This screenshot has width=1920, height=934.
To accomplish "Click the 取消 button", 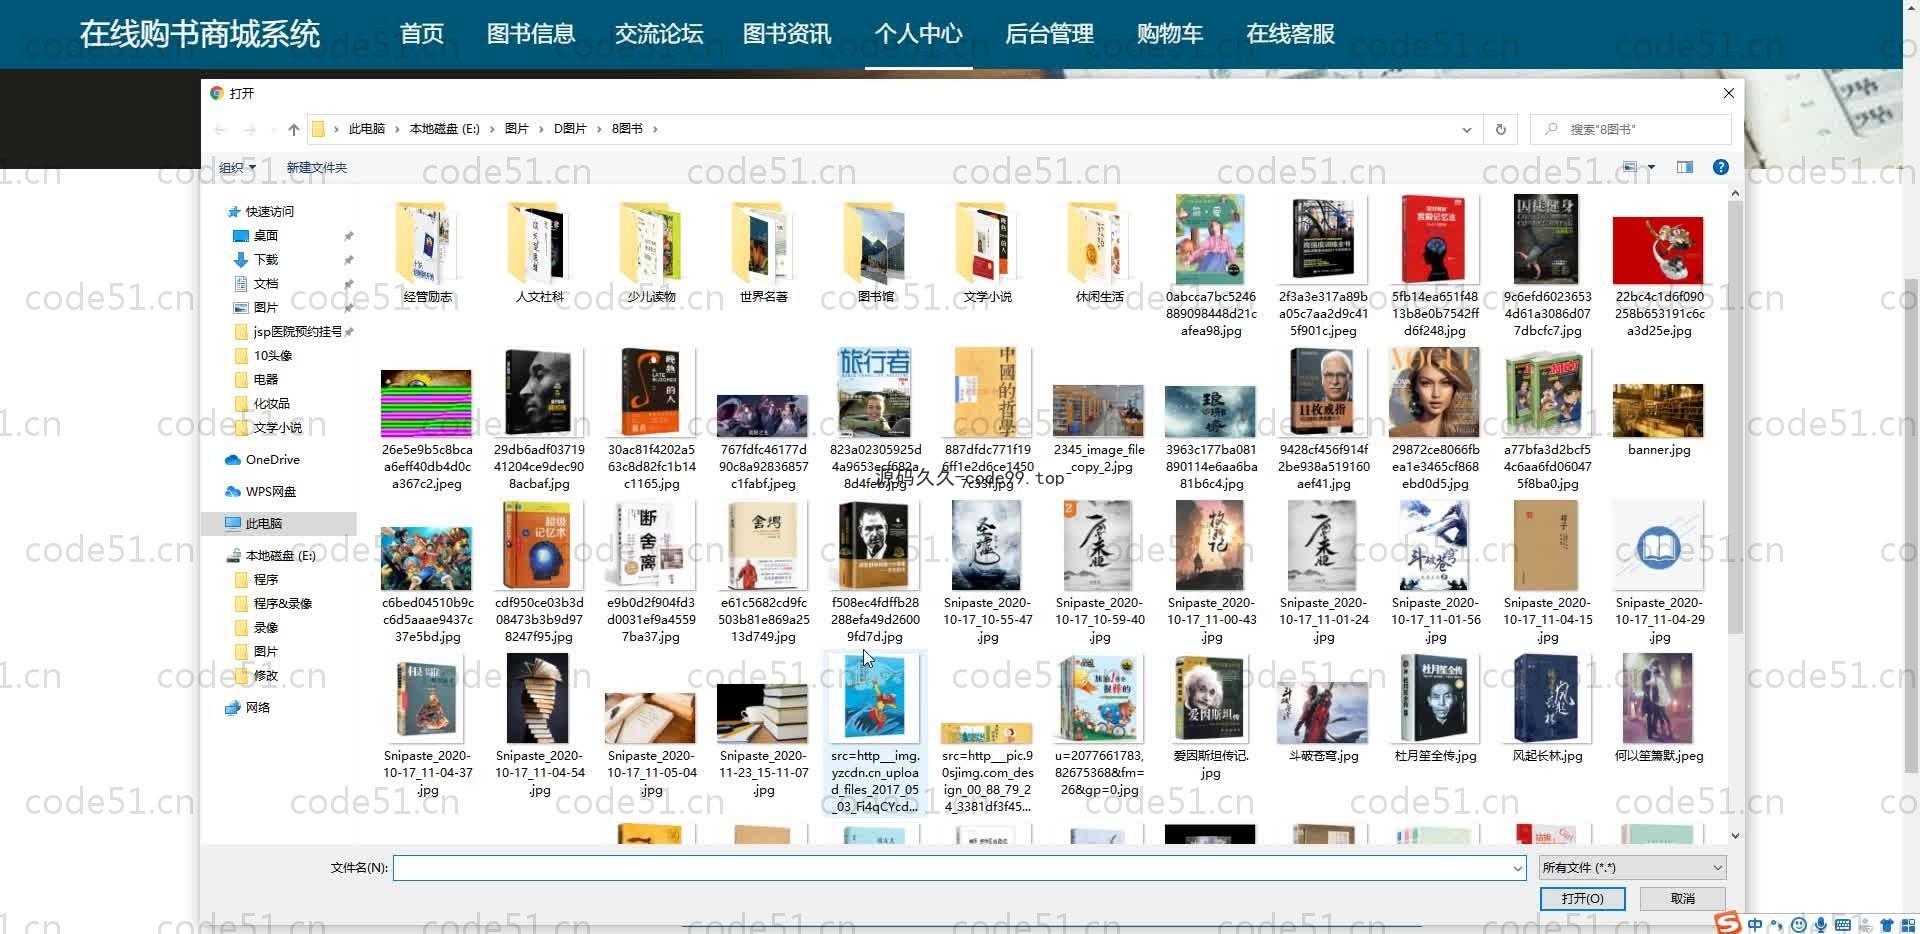I will pyautogui.click(x=1683, y=898).
